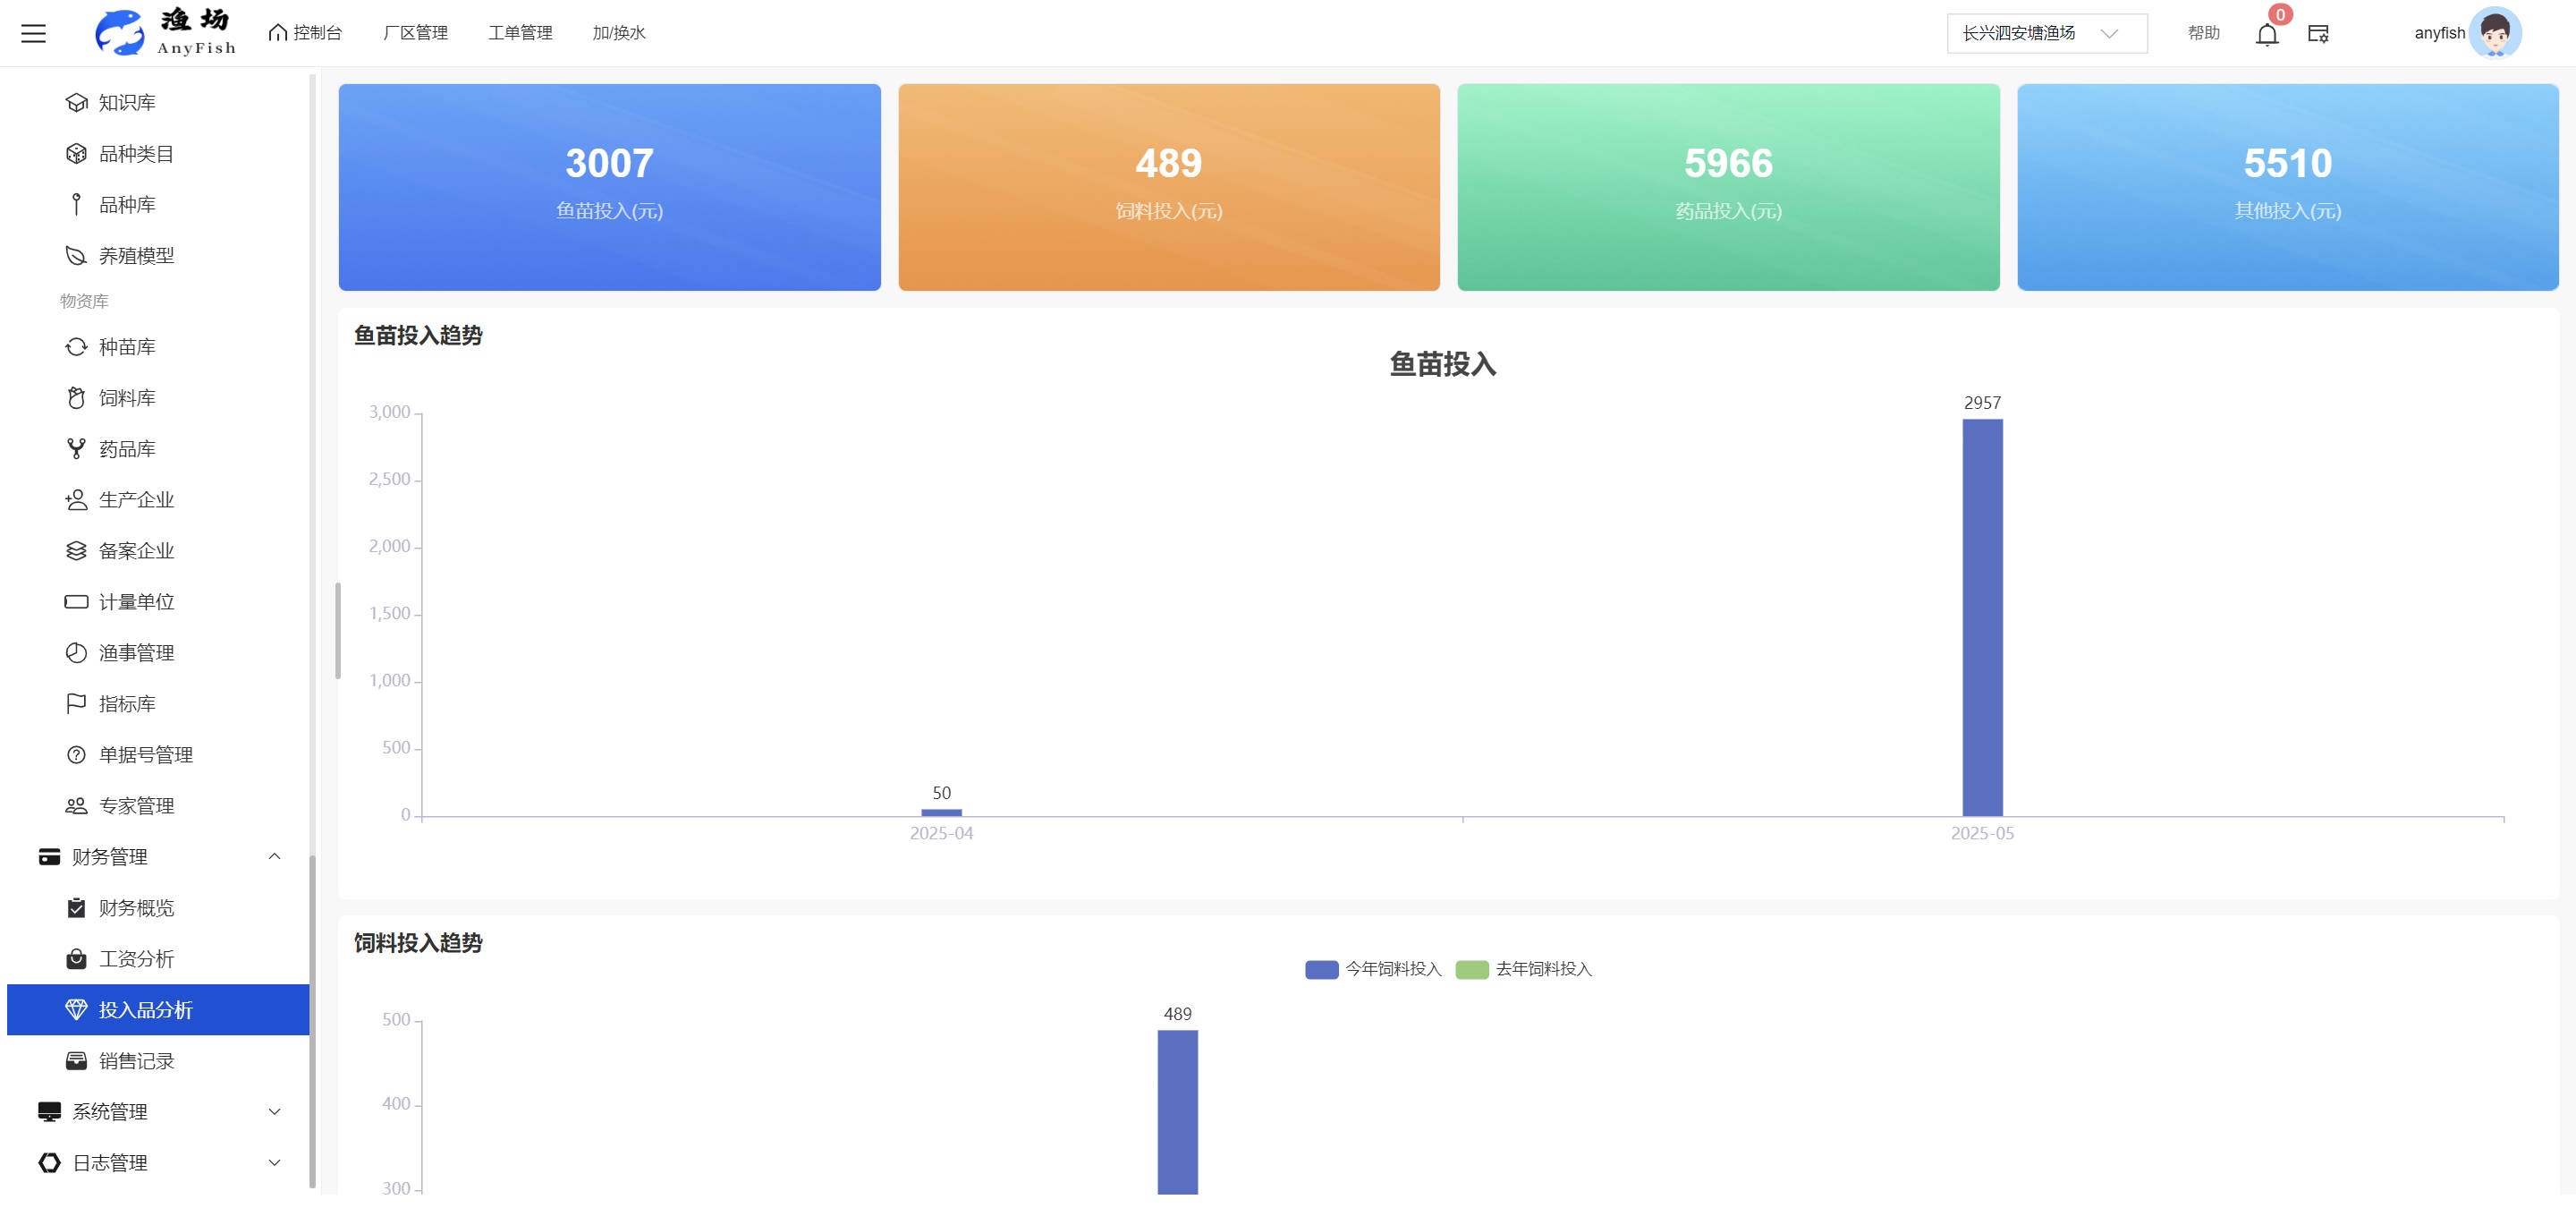Toggle 今年饲料投入 legend series
2576x1208 pixels.
[1372, 969]
